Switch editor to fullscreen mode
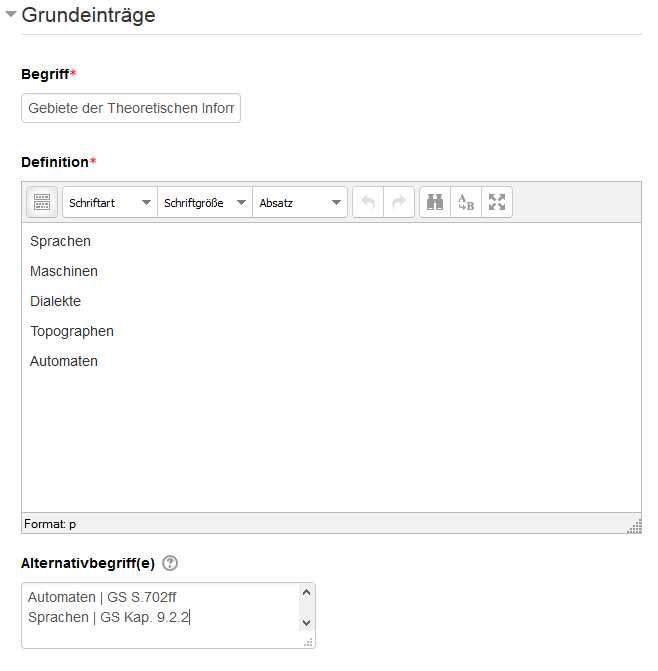 click(x=497, y=202)
